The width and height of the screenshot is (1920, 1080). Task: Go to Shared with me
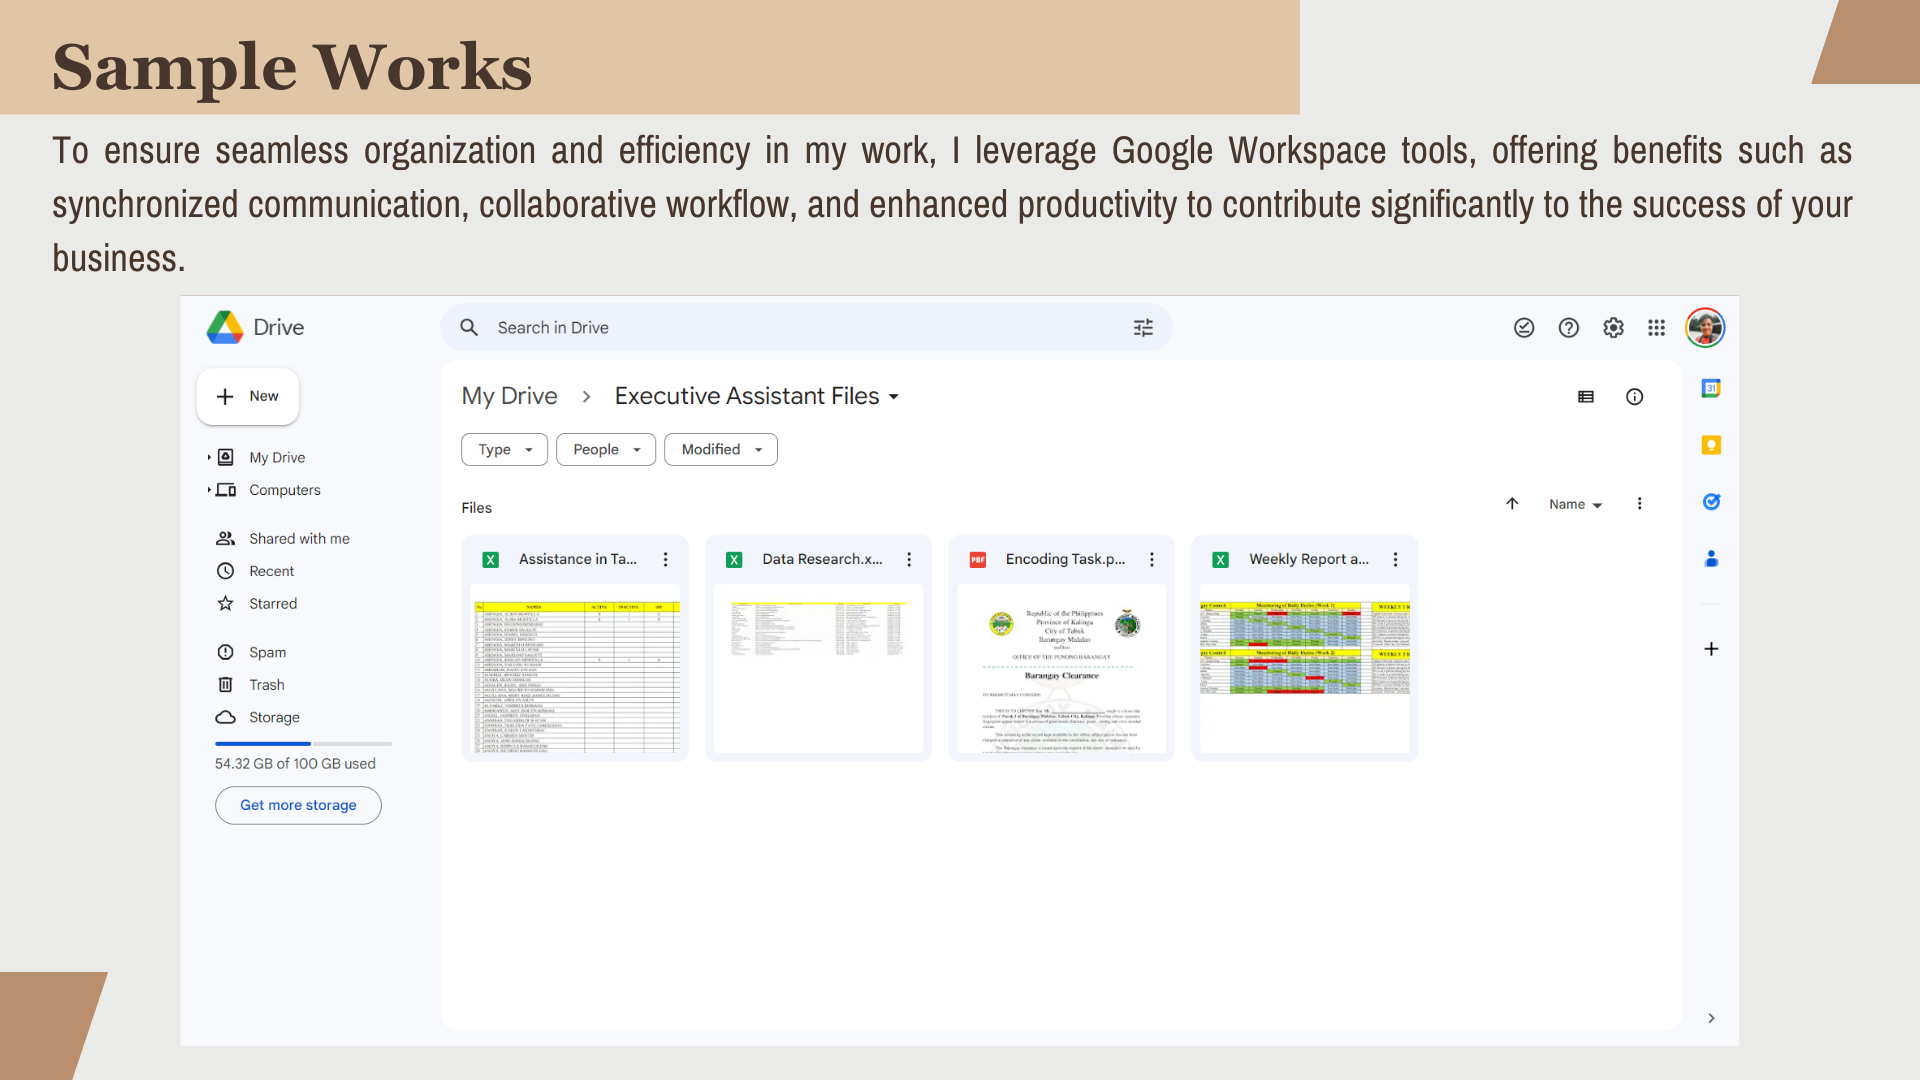298,539
